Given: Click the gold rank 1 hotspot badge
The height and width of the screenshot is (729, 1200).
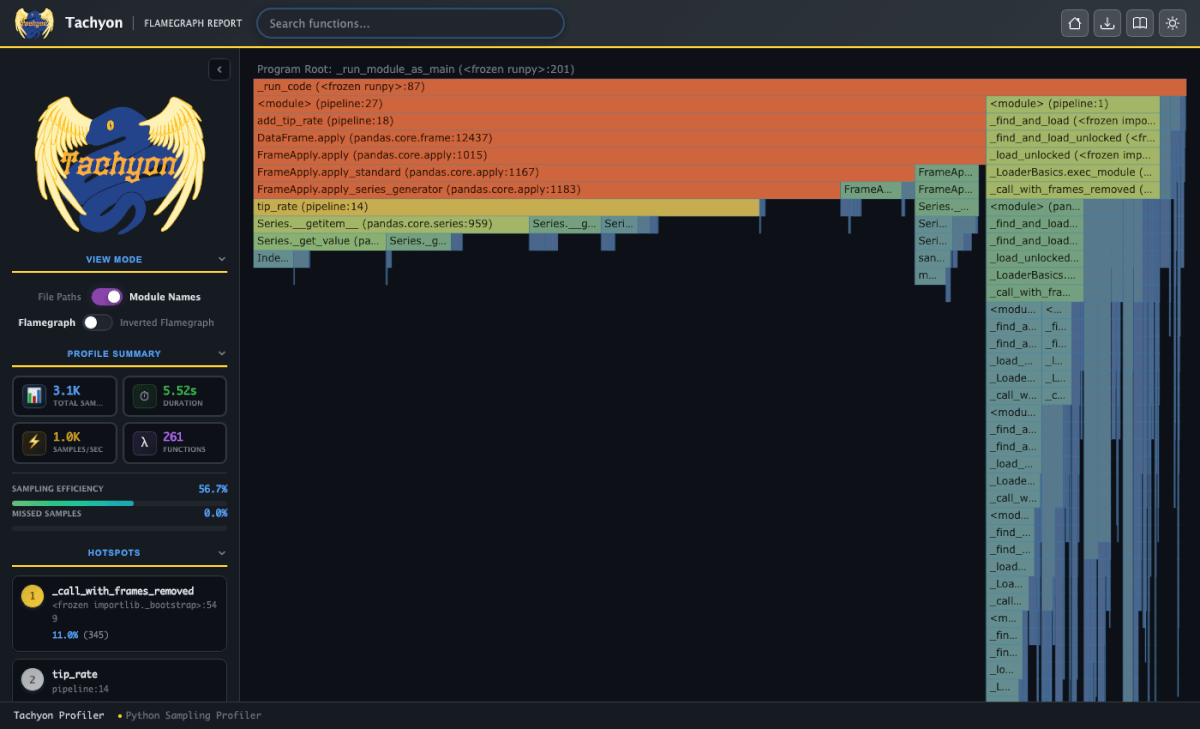Looking at the screenshot, I should (x=32, y=596).
